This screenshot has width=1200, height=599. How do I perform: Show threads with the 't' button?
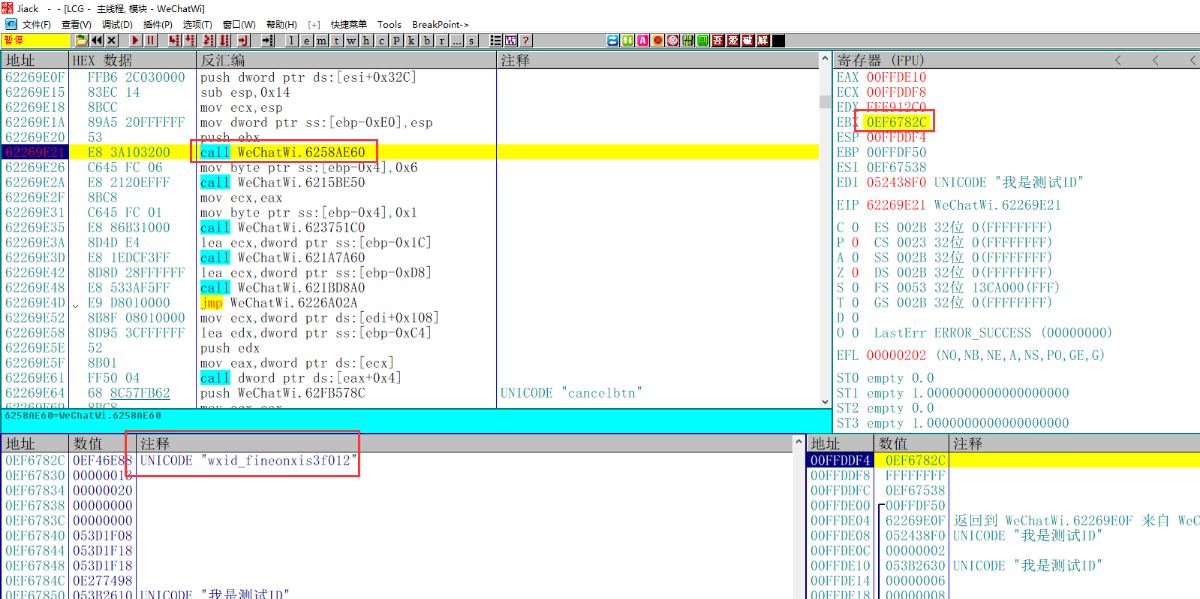tap(336, 40)
